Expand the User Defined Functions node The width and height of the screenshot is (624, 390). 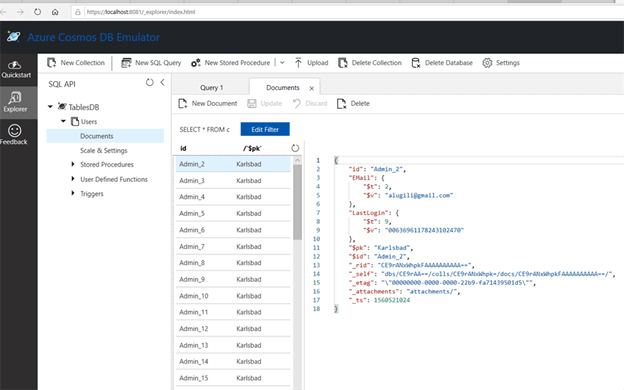coord(73,179)
